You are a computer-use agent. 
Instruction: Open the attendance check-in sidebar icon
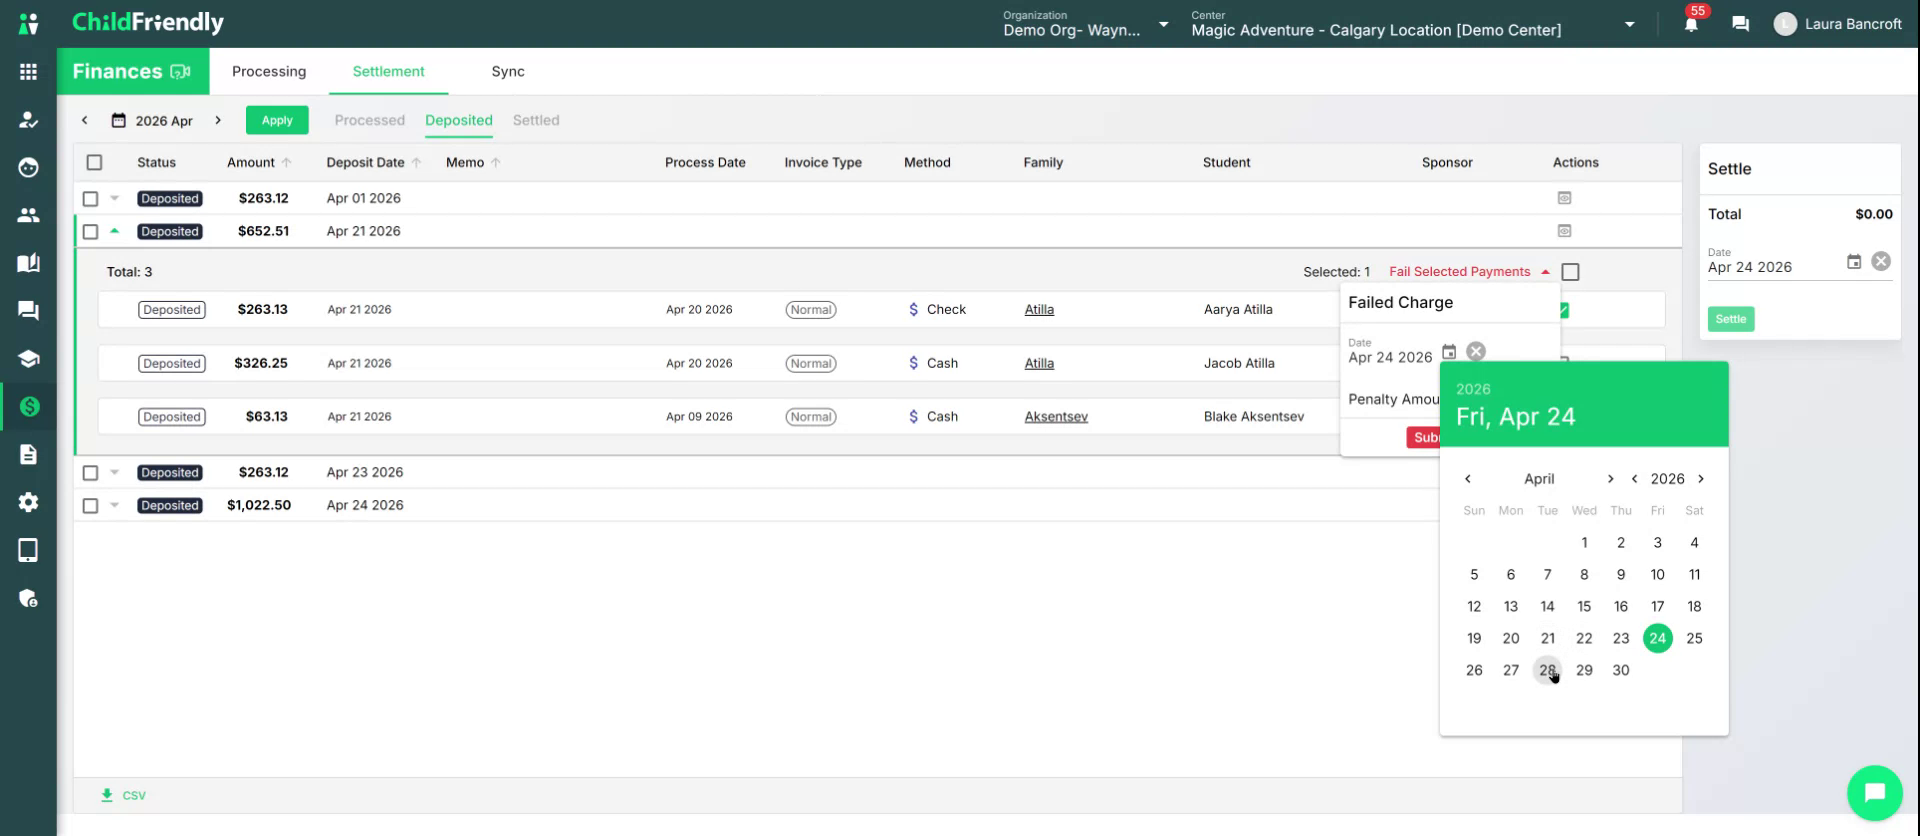tap(28, 120)
